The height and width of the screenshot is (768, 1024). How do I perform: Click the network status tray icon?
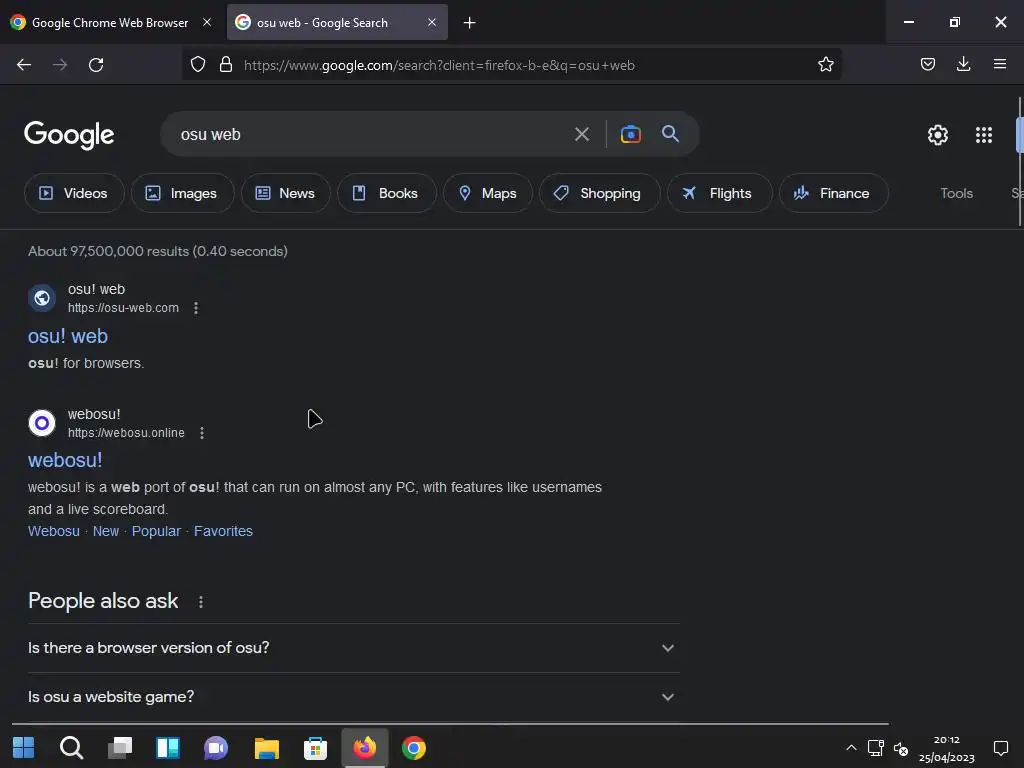pos(875,748)
